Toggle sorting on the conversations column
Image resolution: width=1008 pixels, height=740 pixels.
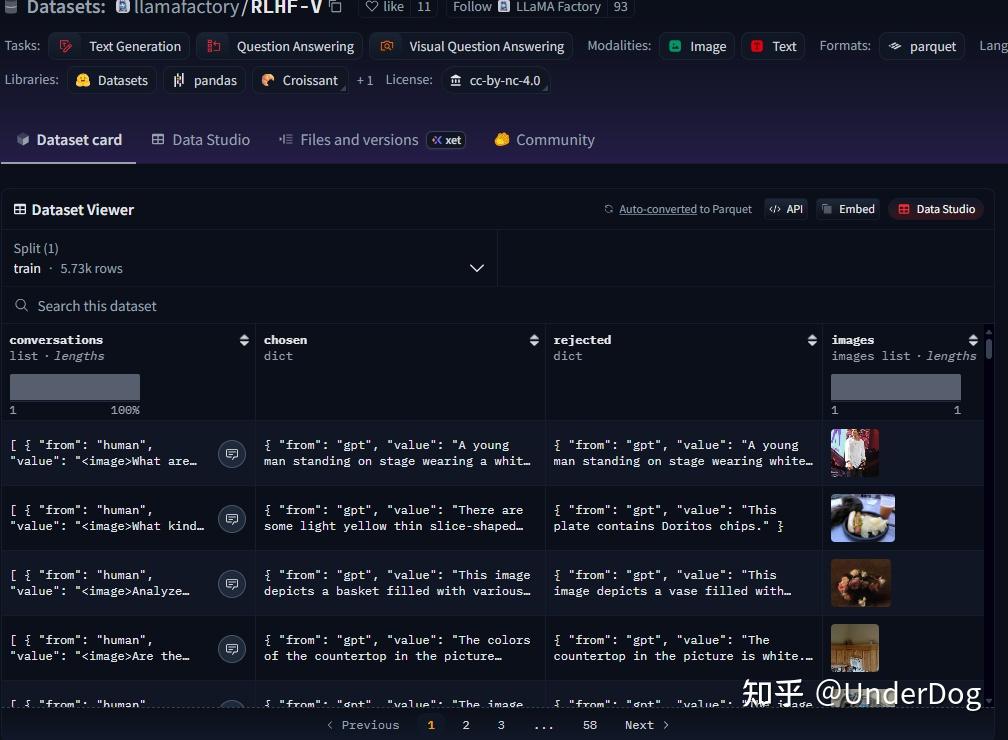[244, 340]
